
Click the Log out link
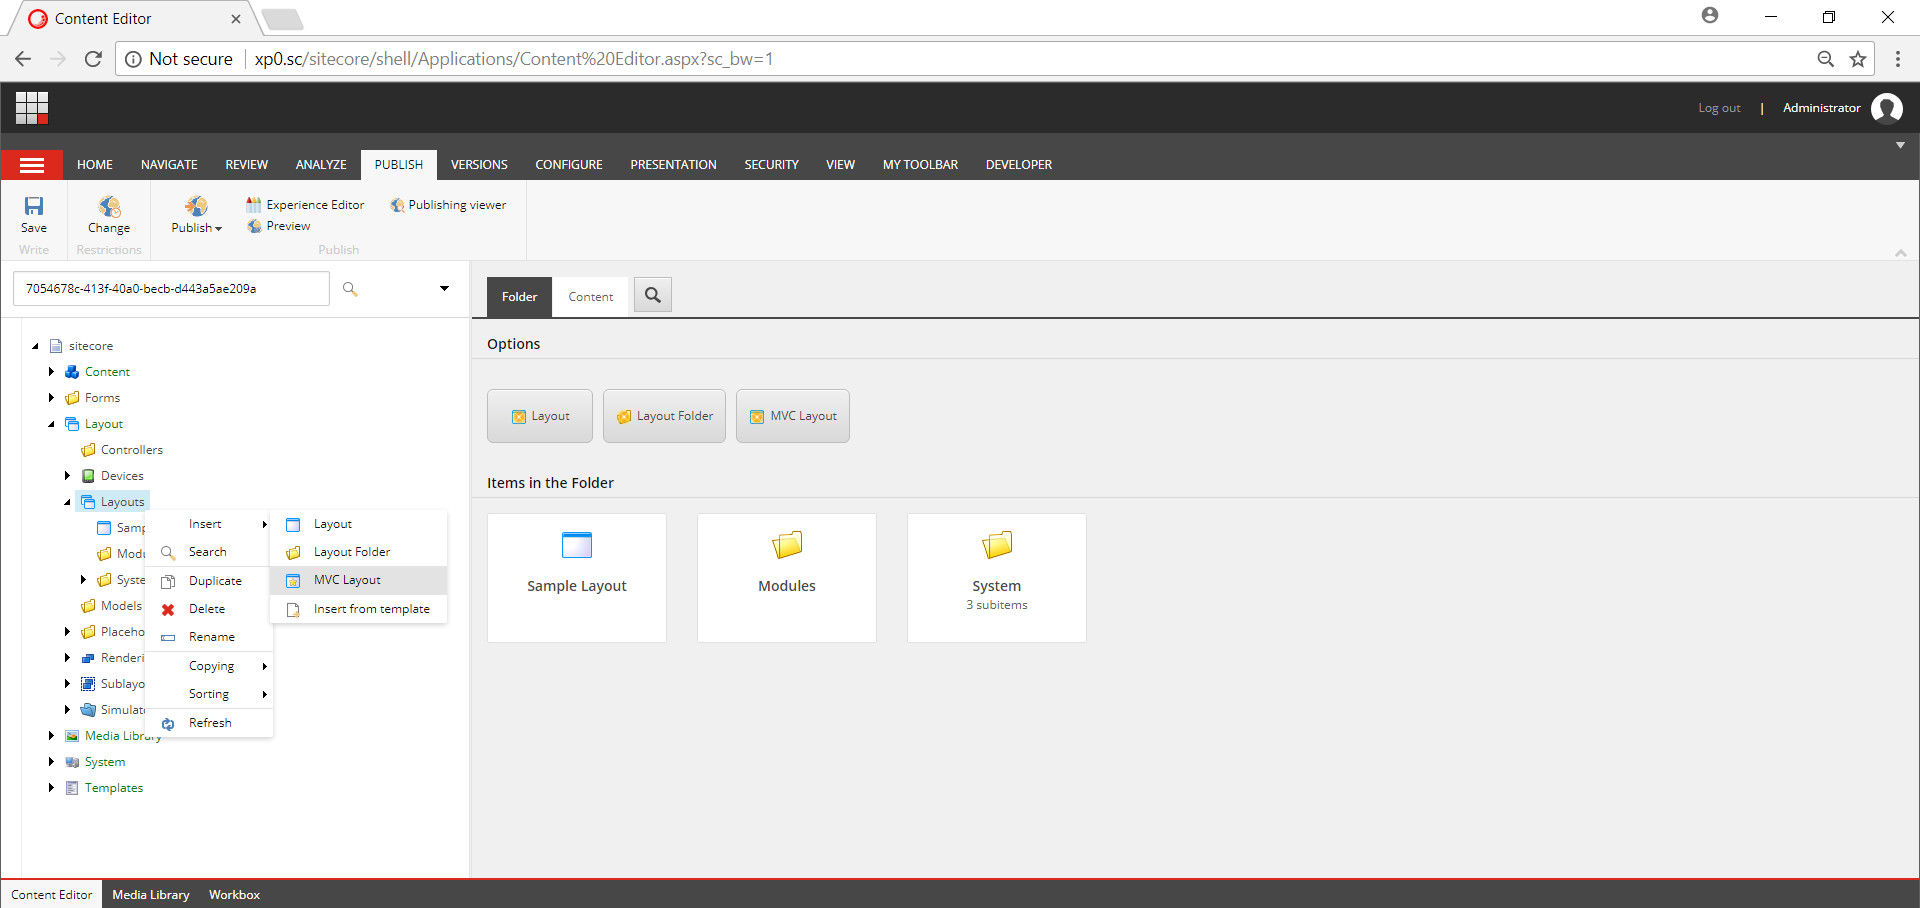(1719, 108)
